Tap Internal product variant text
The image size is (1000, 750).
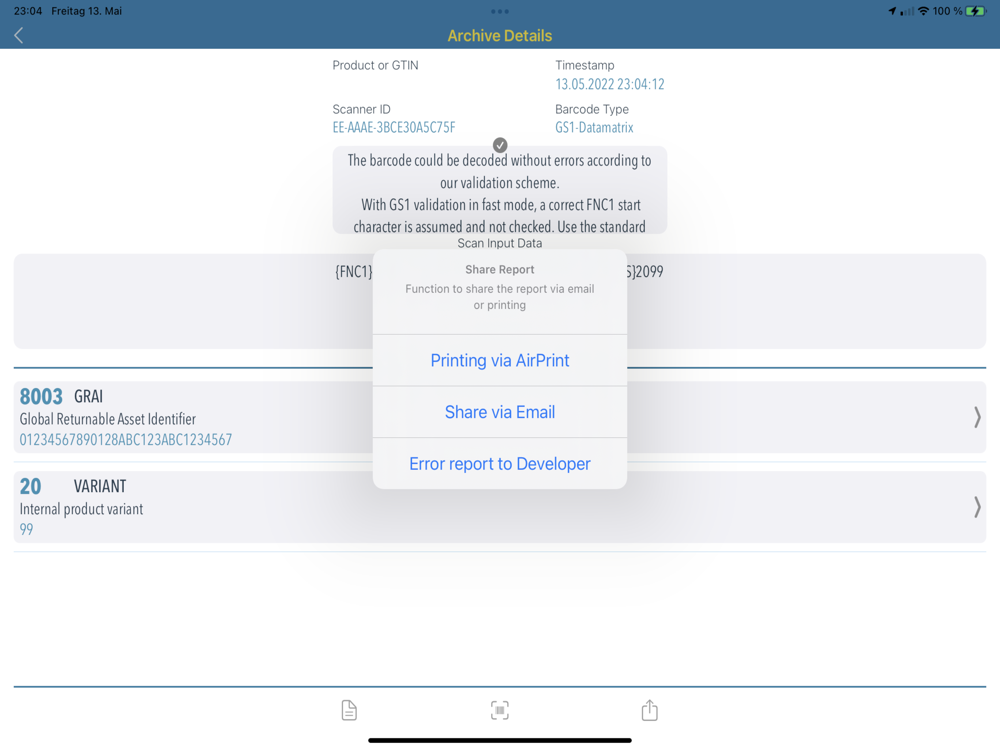pyautogui.click(x=81, y=509)
